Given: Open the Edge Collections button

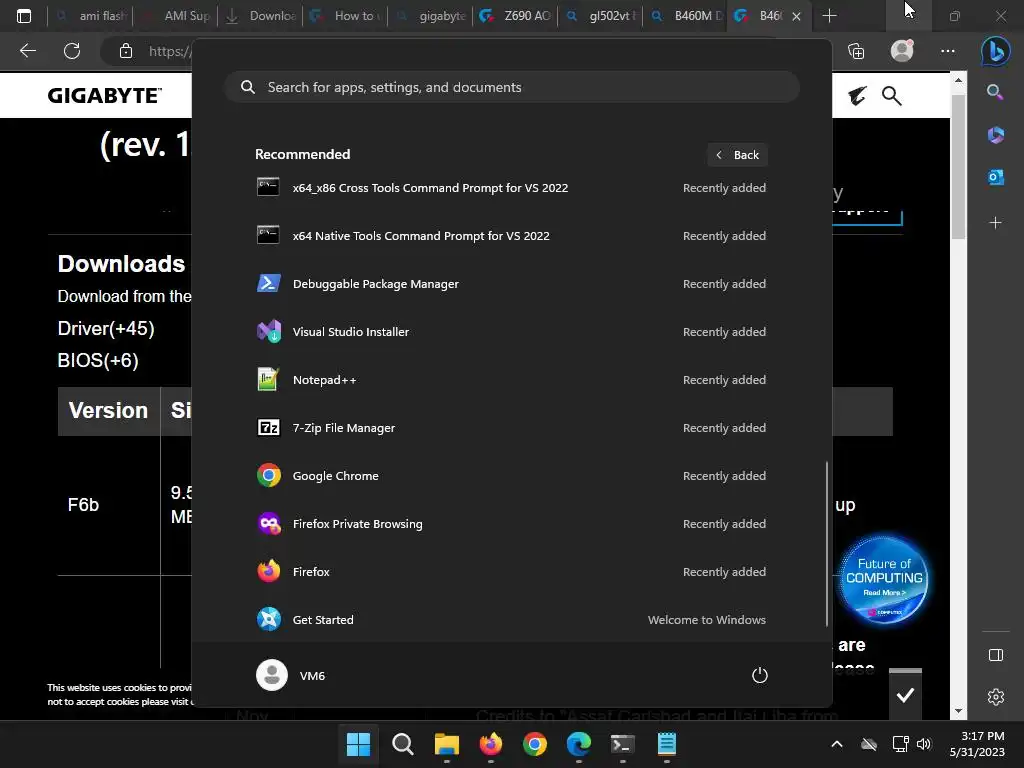Looking at the screenshot, I should (x=856, y=51).
